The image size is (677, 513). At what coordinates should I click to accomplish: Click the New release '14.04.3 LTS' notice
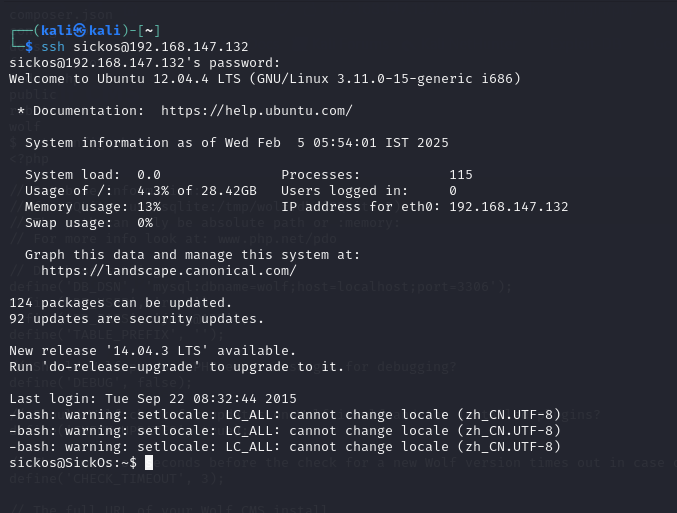[153, 350]
